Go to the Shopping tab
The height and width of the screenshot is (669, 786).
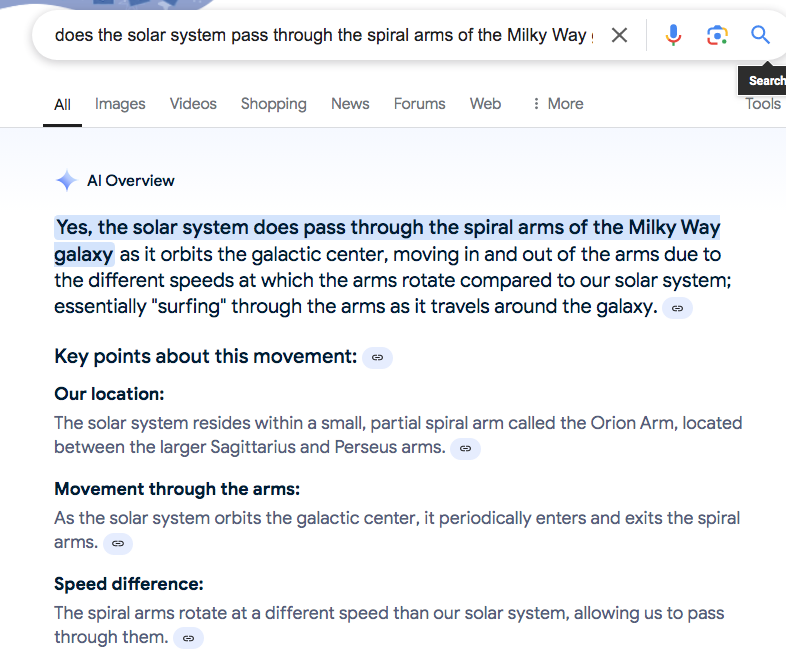pos(273,104)
